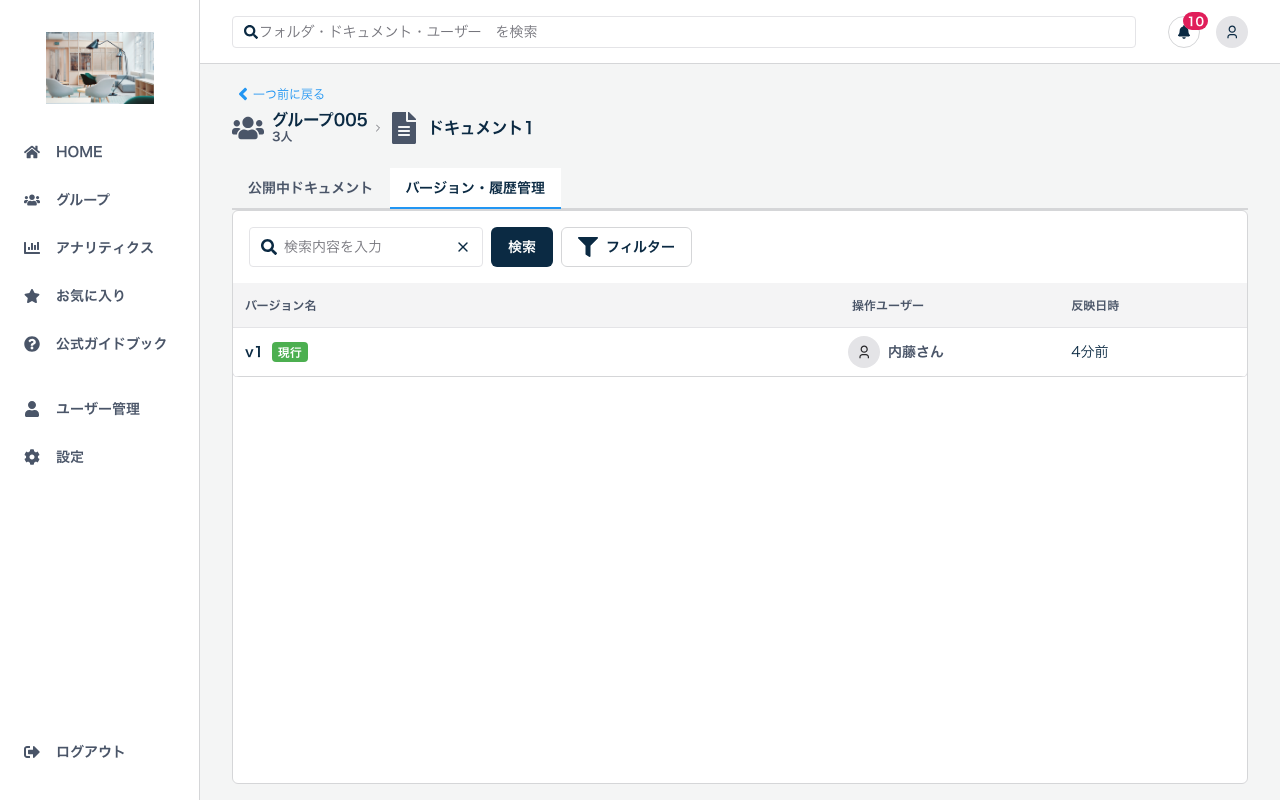Open the notifications bell icon

click(x=1183, y=32)
